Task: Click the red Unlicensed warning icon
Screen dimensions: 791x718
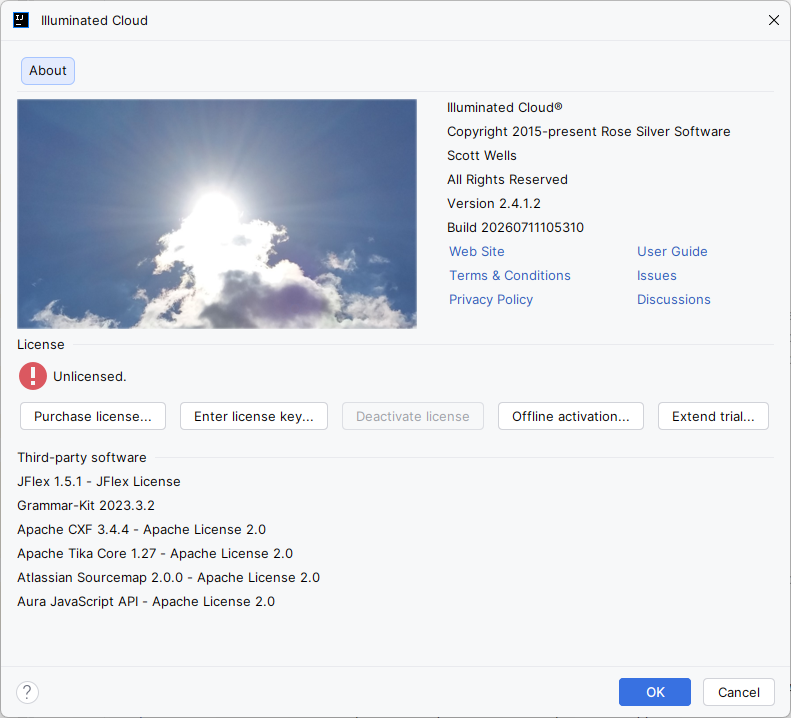Action: (x=33, y=376)
